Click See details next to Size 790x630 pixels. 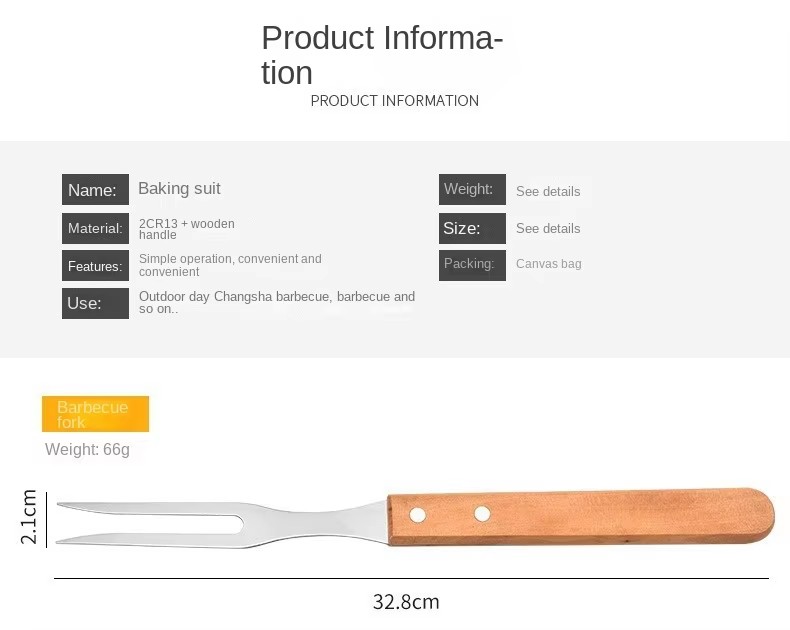tap(548, 228)
